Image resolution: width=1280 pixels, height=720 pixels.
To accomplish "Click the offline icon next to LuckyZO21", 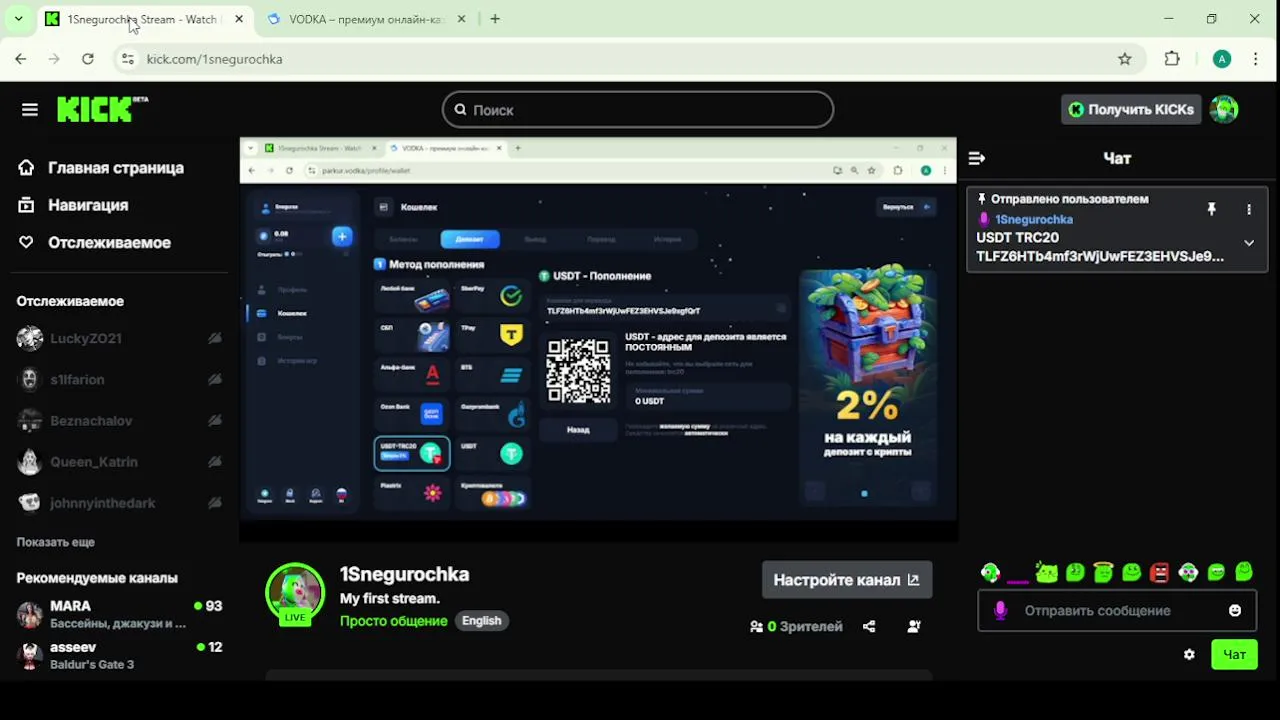I will (214, 338).
